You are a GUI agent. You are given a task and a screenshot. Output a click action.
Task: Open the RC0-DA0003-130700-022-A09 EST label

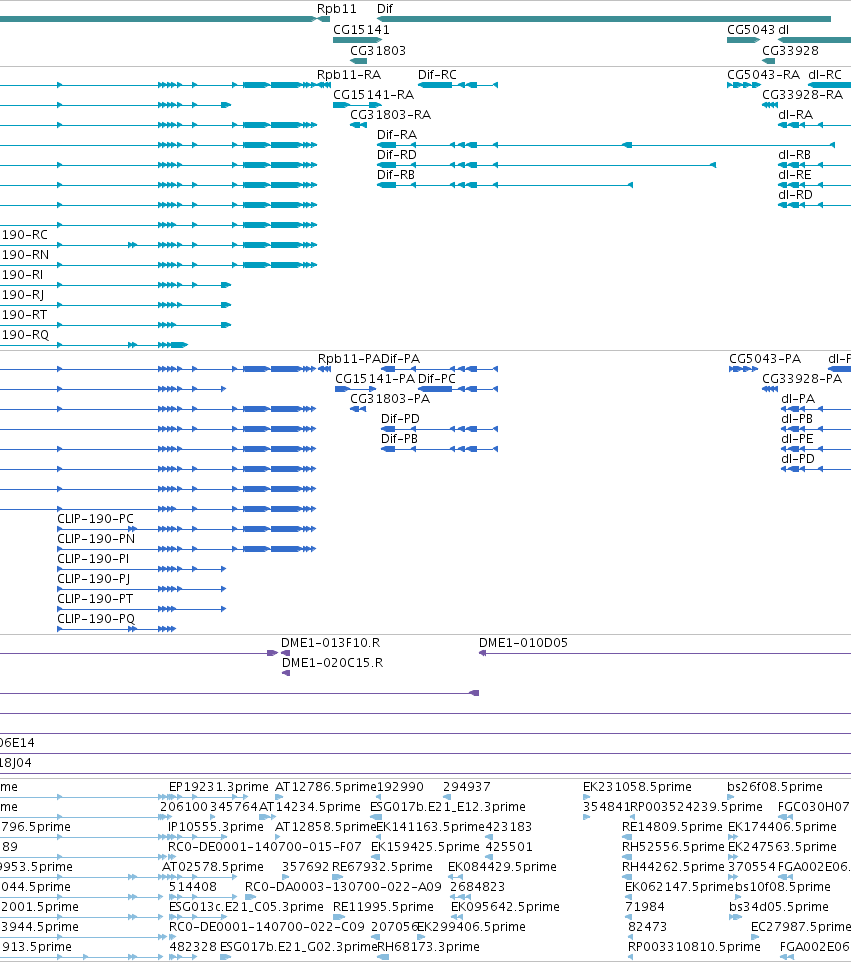tap(343, 887)
